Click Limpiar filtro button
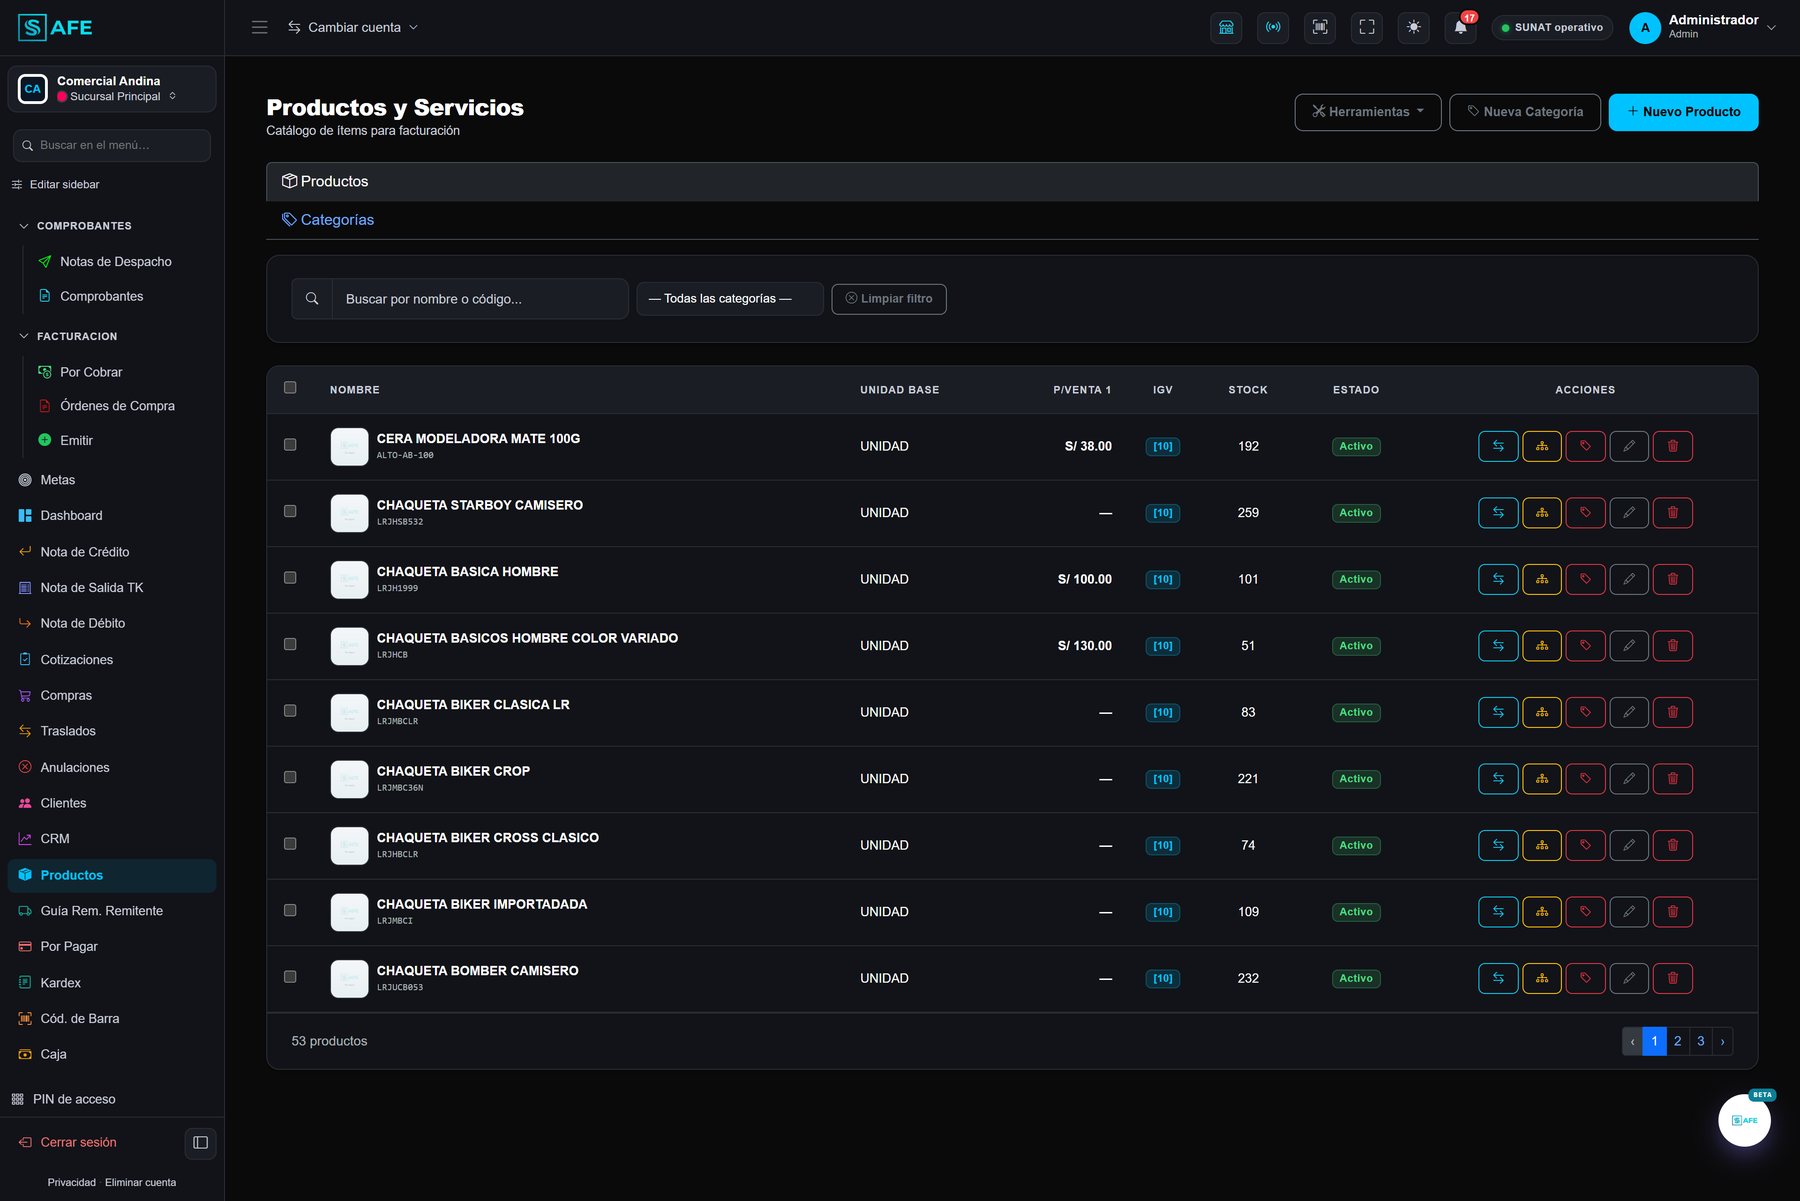This screenshot has width=1800, height=1201. click(x=889, y=299)
